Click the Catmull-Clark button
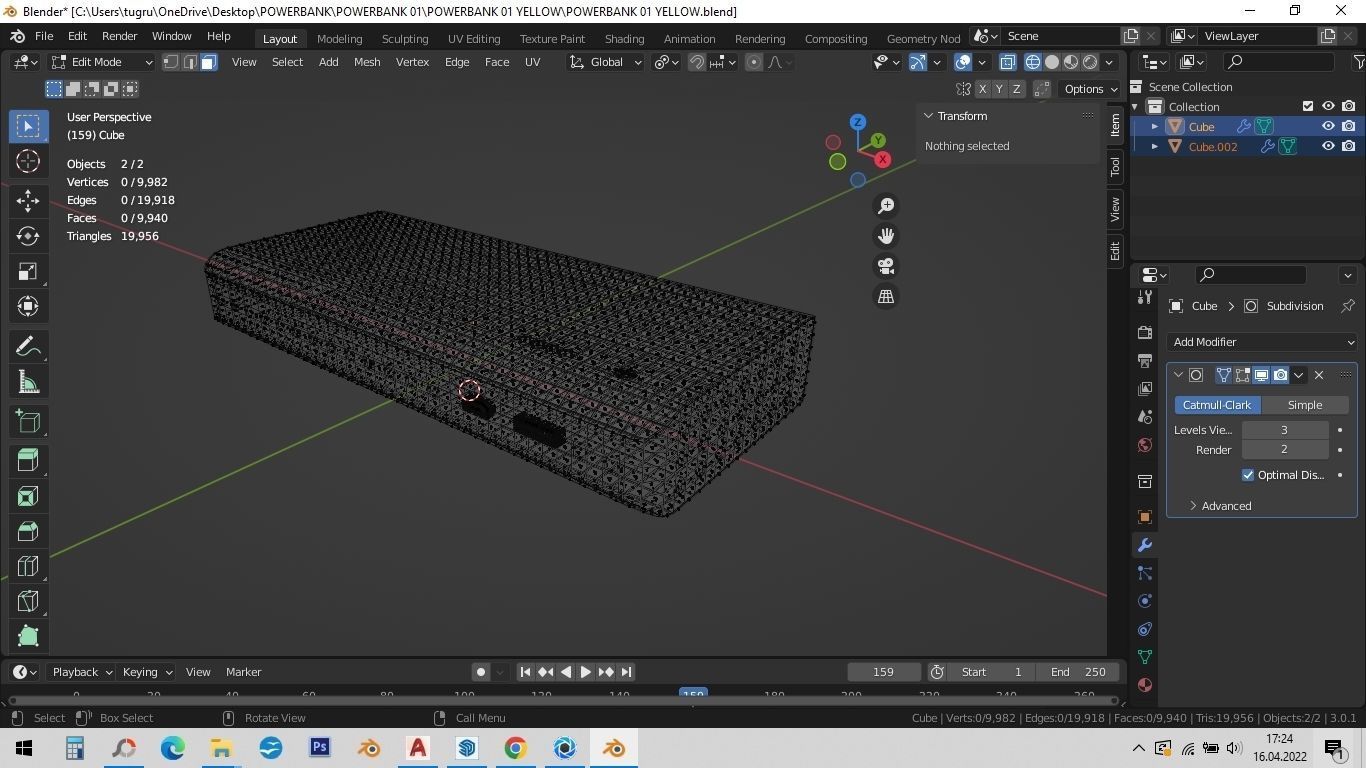 pos(1217,405)
